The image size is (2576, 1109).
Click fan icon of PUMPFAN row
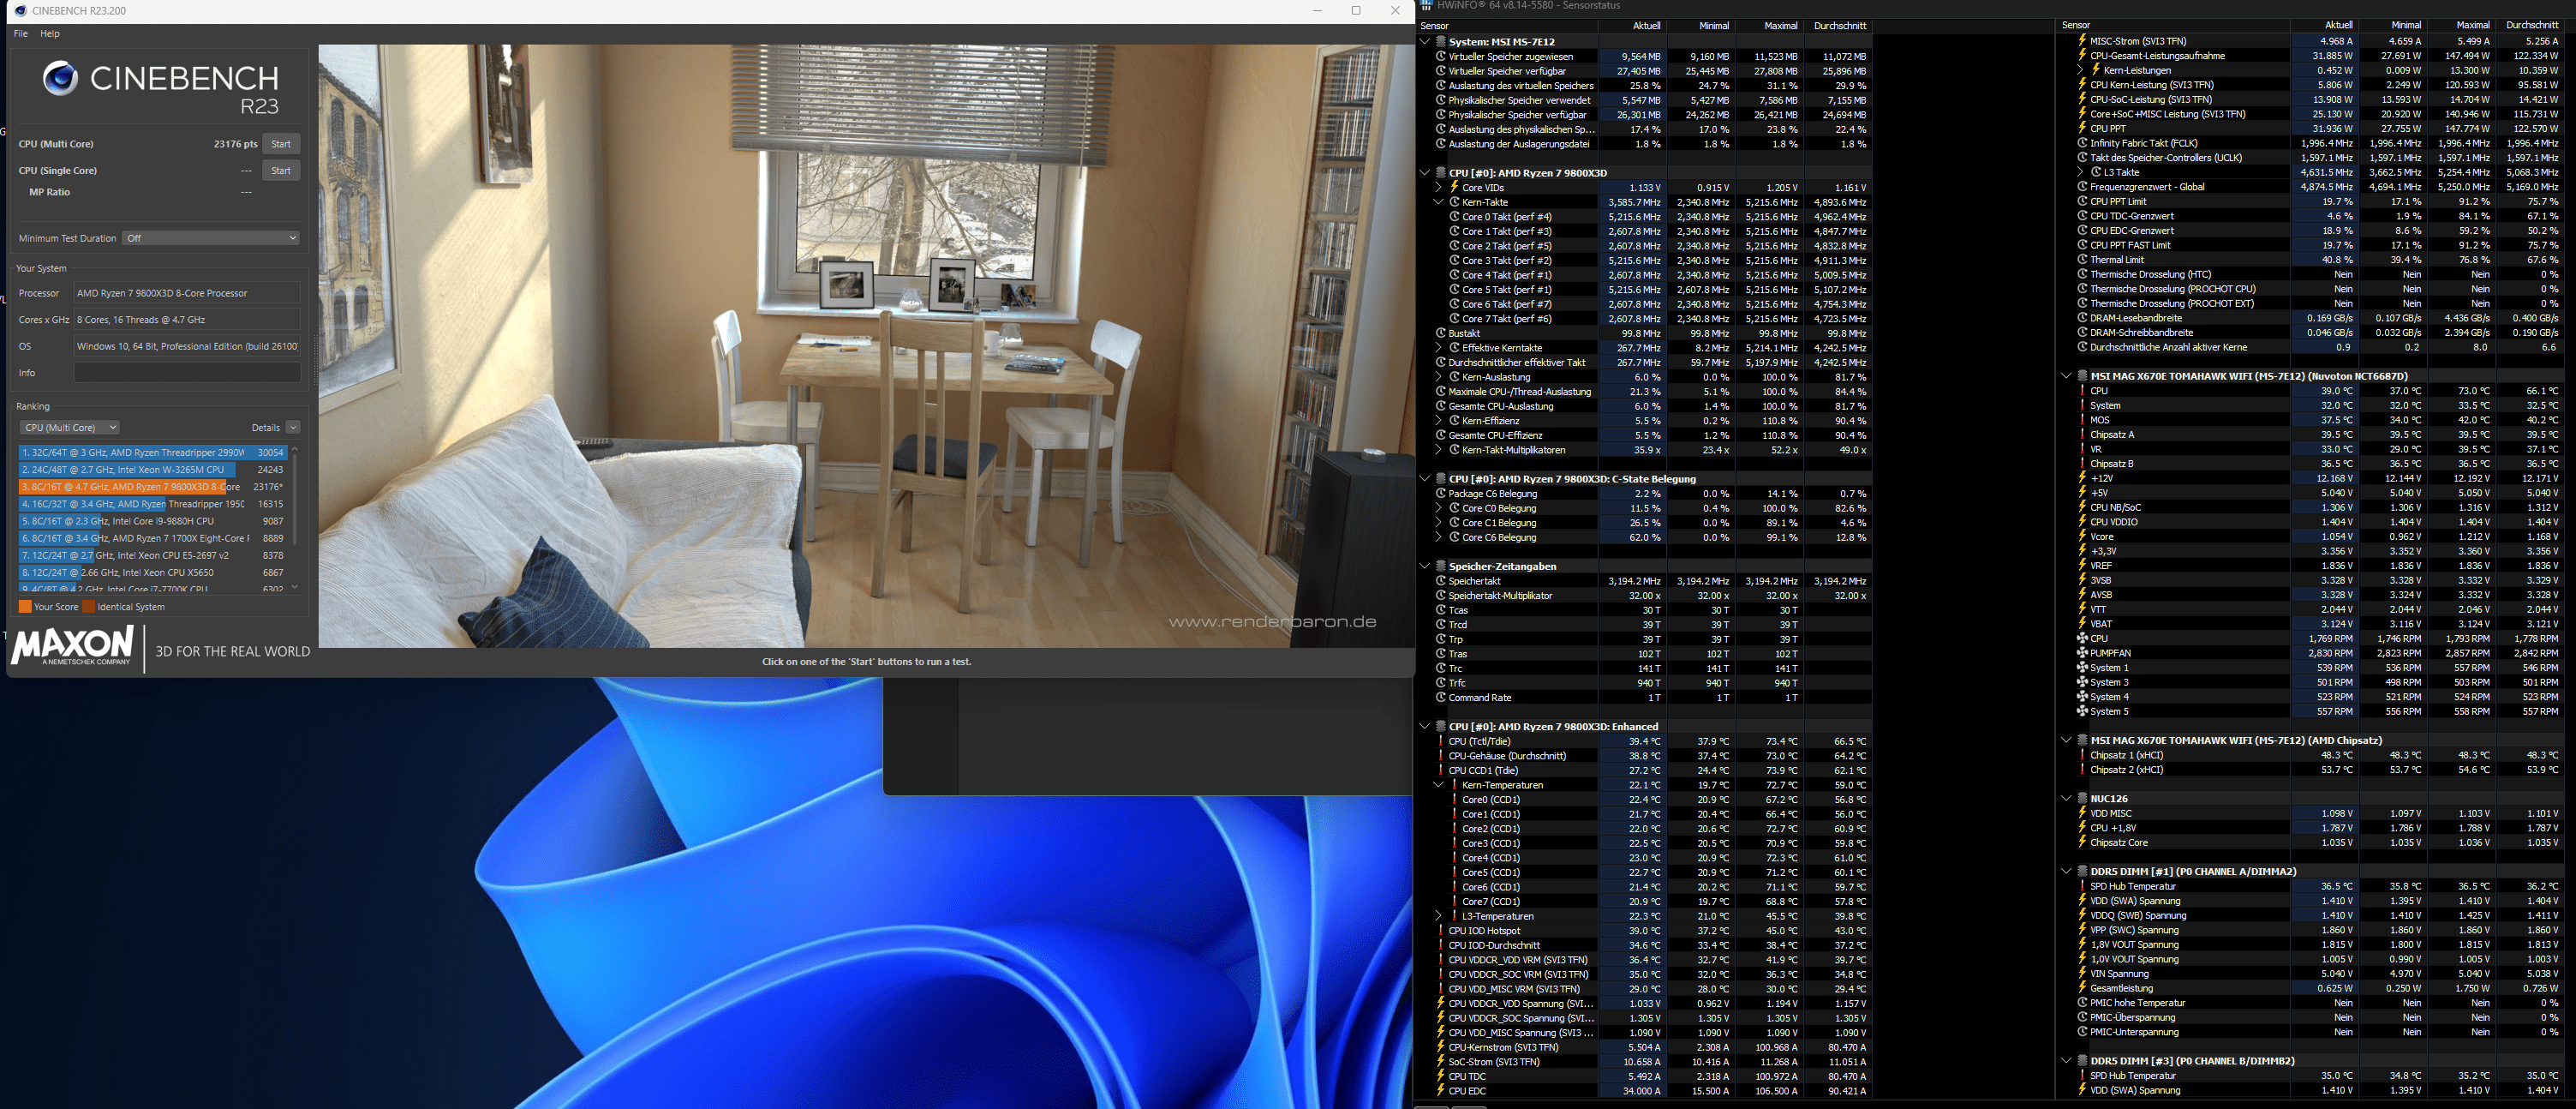(2083, 653)
